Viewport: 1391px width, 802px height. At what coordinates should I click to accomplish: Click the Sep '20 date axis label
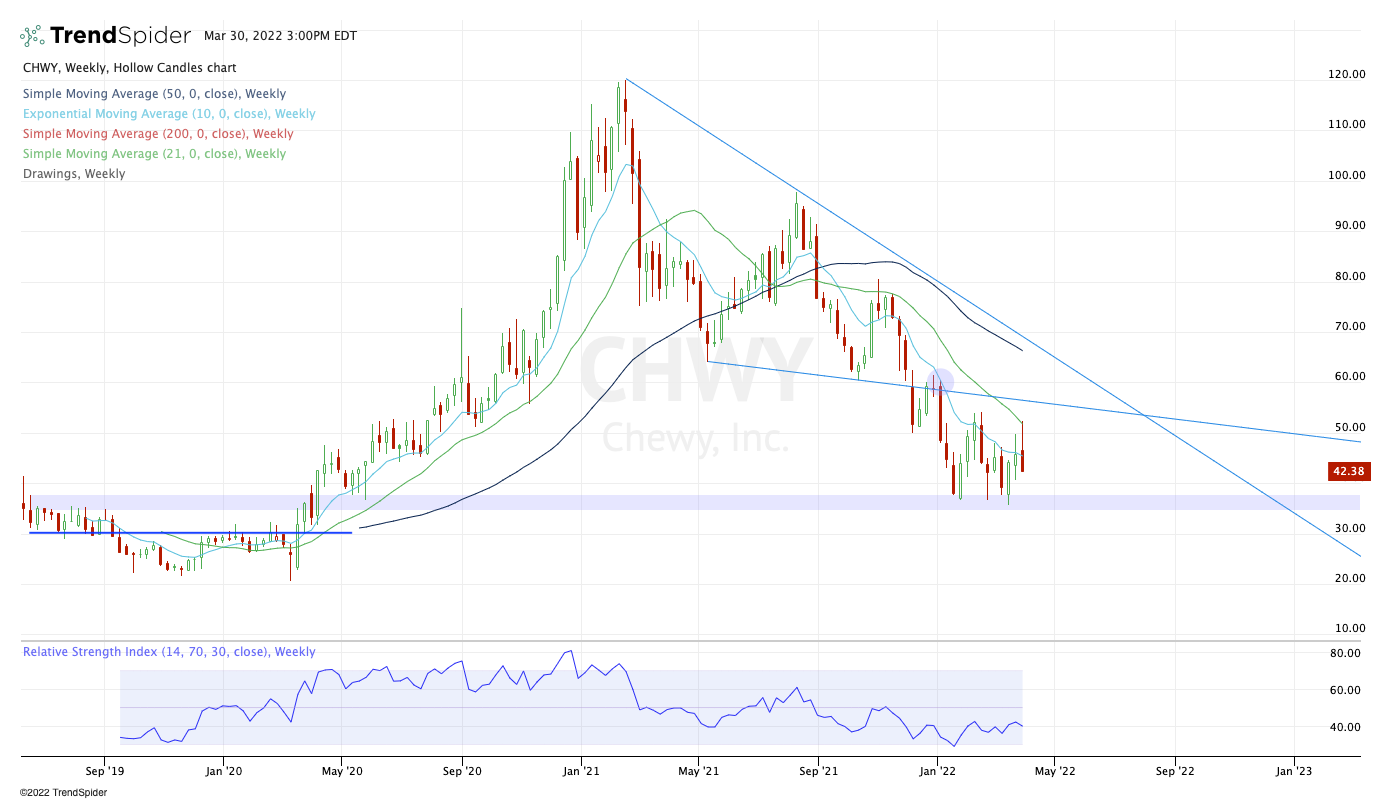[x=462, y=772]
